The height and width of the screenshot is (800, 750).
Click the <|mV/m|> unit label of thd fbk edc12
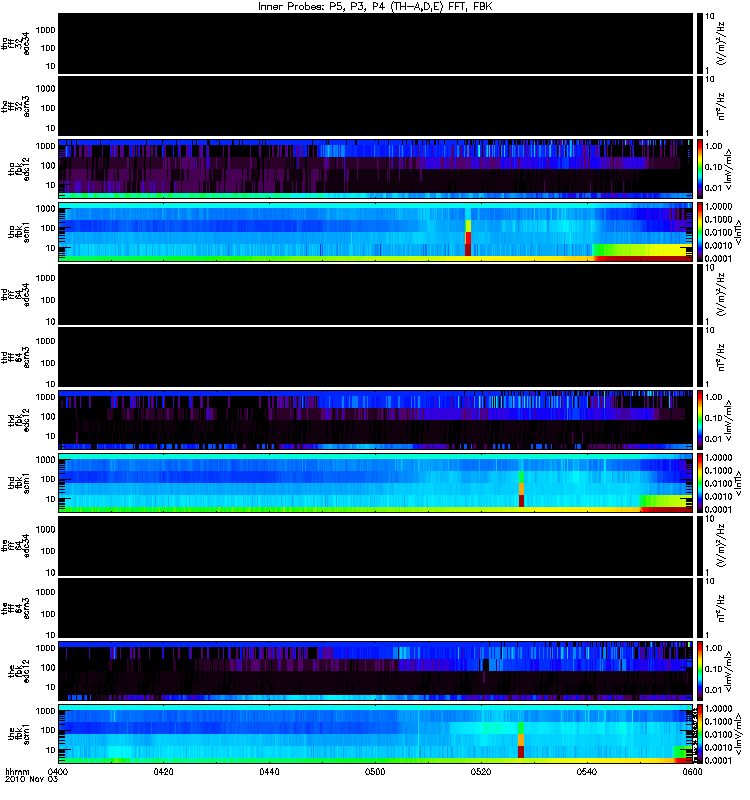pyautogui.click(x=728, y=421)
